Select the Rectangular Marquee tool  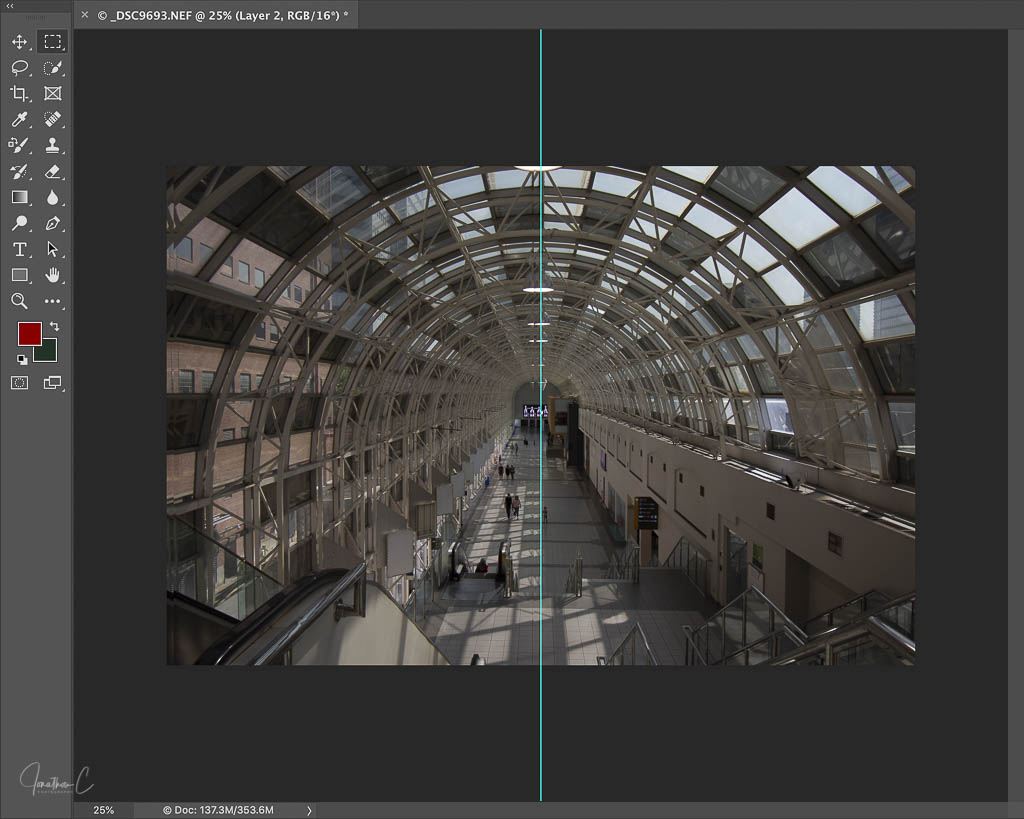point(53,42)
